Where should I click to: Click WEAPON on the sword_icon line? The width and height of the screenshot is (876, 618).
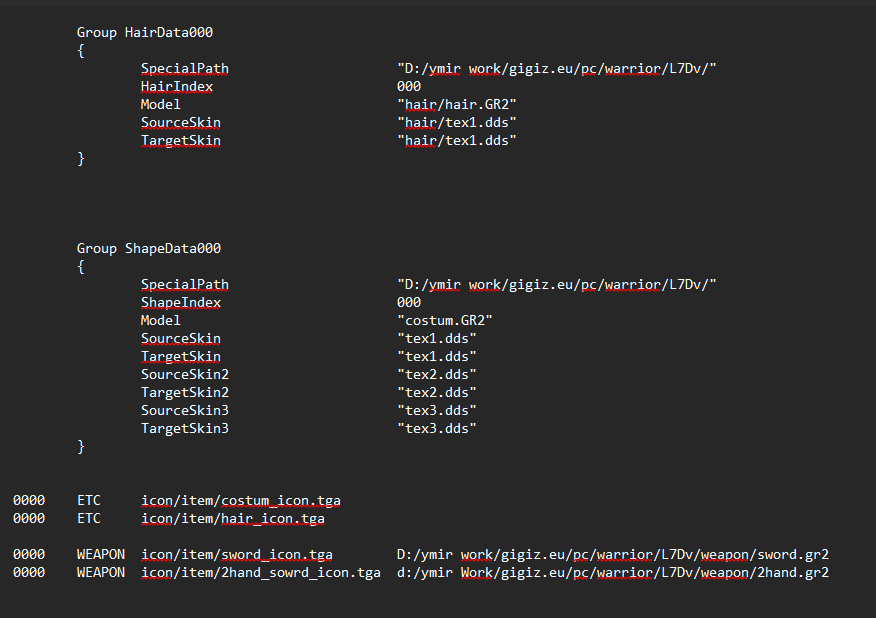coord(100,555)
